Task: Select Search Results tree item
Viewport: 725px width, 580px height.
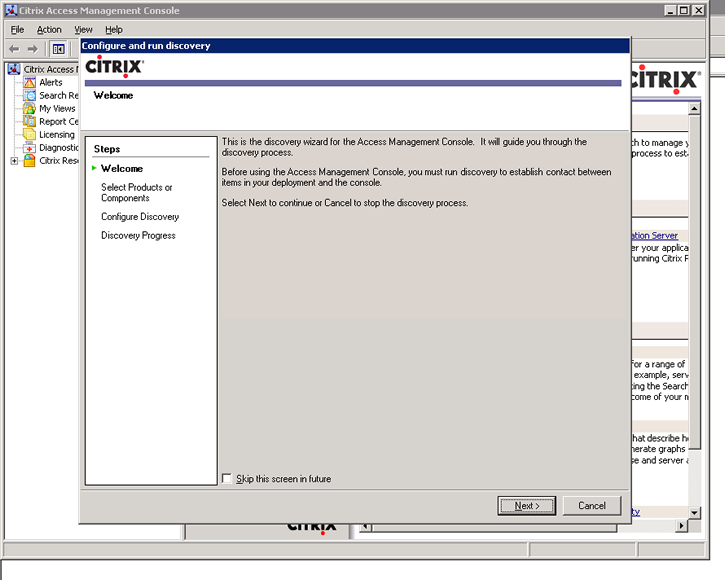Action: coord(59,95)
